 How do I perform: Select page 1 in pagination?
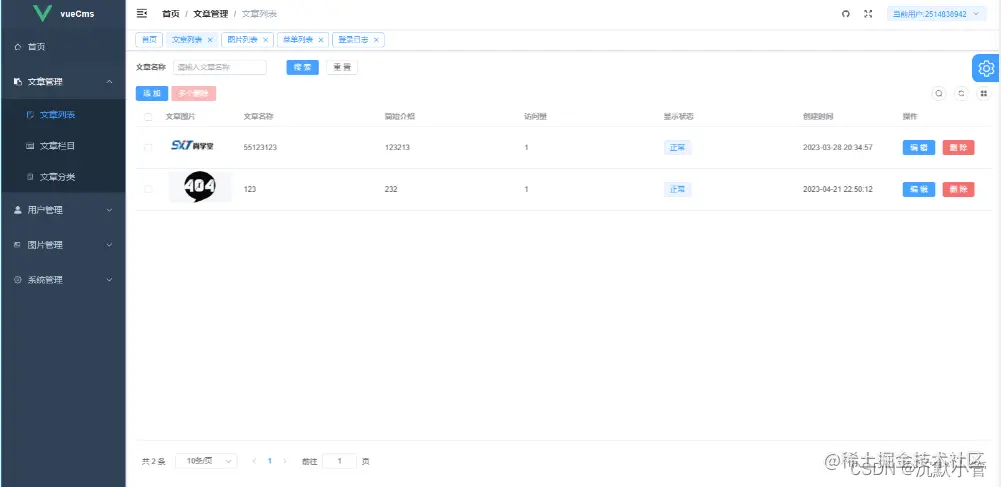[269, 461]
